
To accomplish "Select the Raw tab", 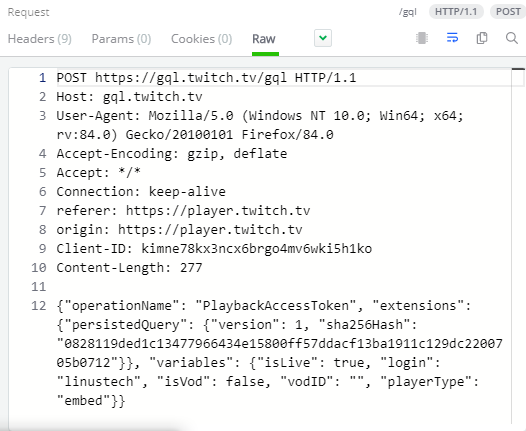I will 264,39.
